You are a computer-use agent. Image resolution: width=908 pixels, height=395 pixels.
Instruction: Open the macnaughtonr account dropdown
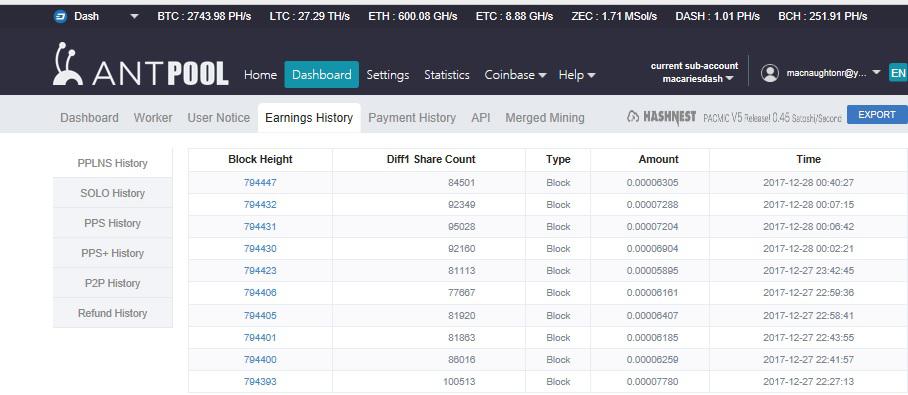coord(833,73)
